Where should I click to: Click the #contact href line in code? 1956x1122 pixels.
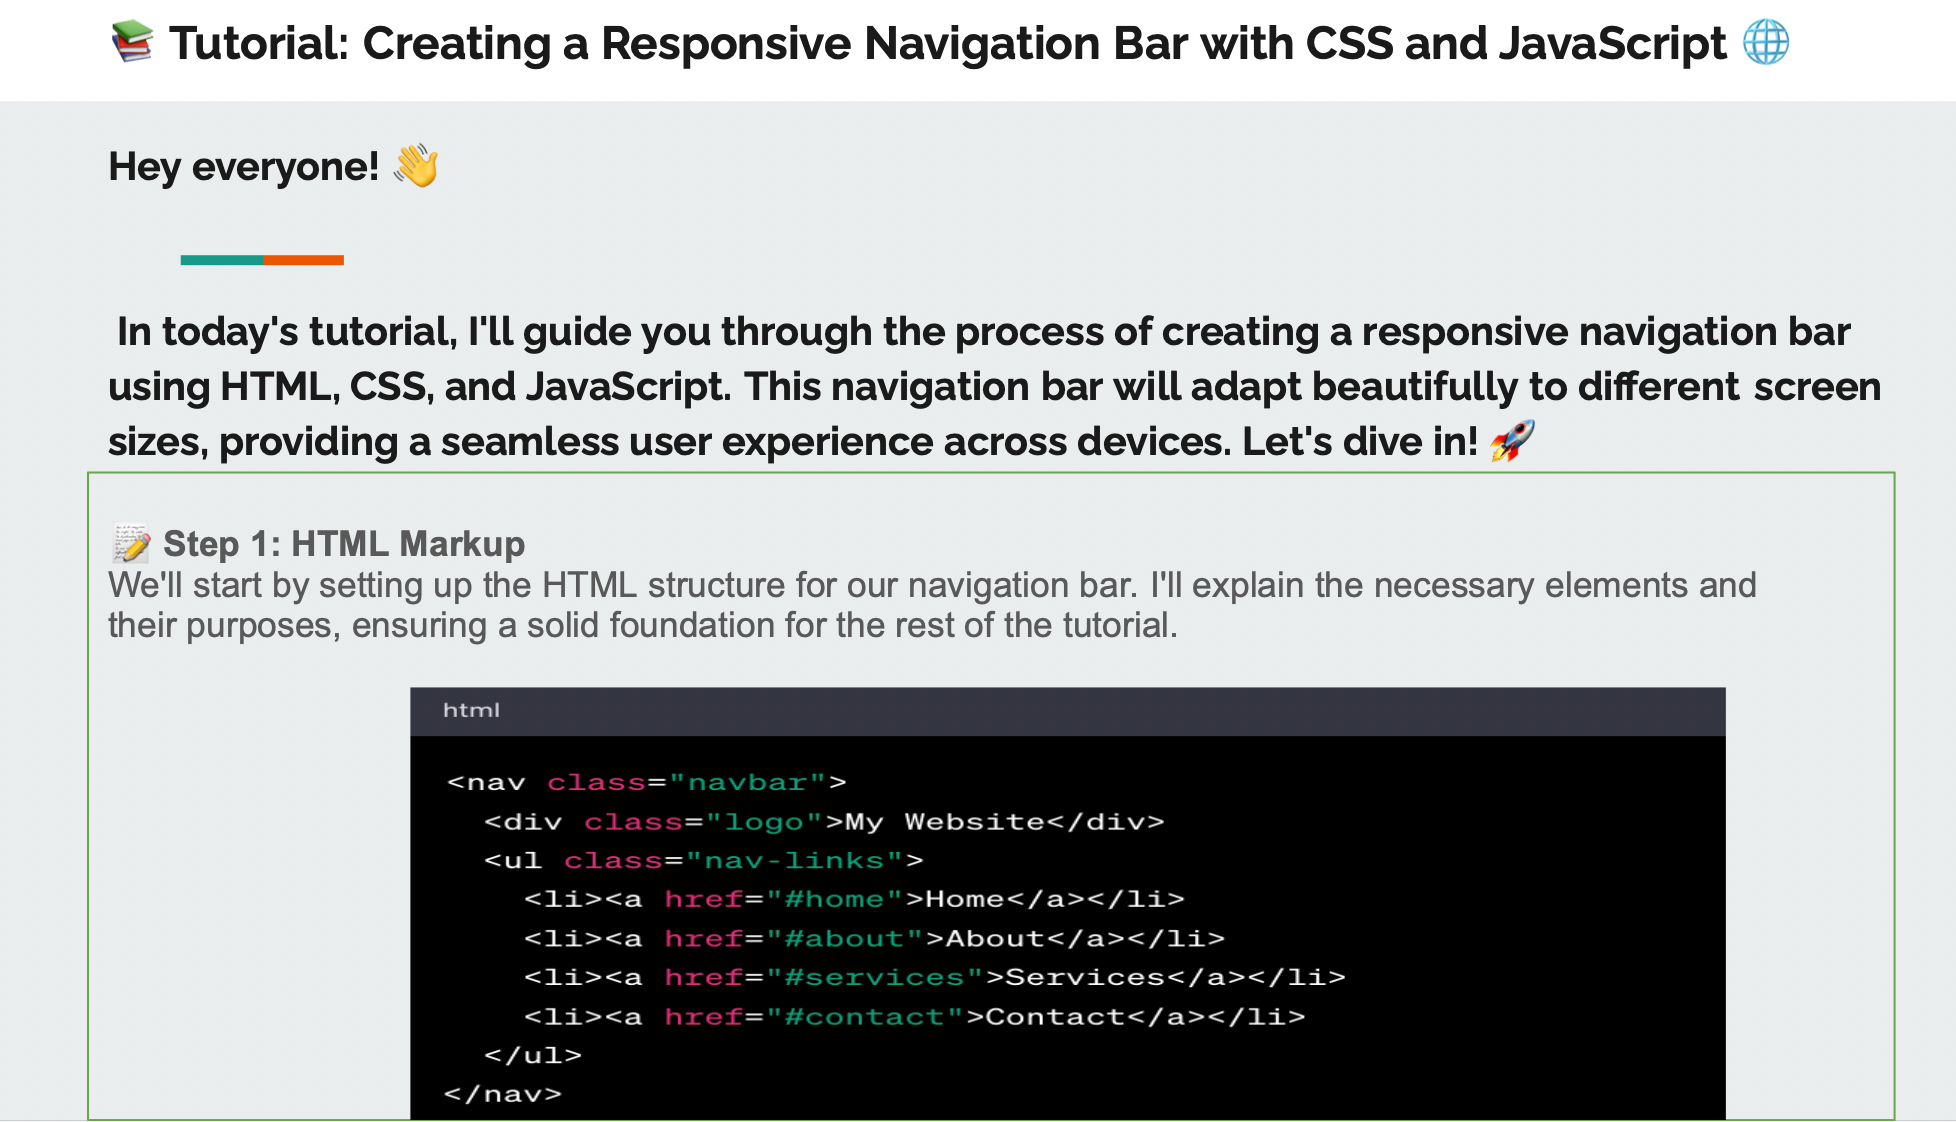coord(913,1017)
